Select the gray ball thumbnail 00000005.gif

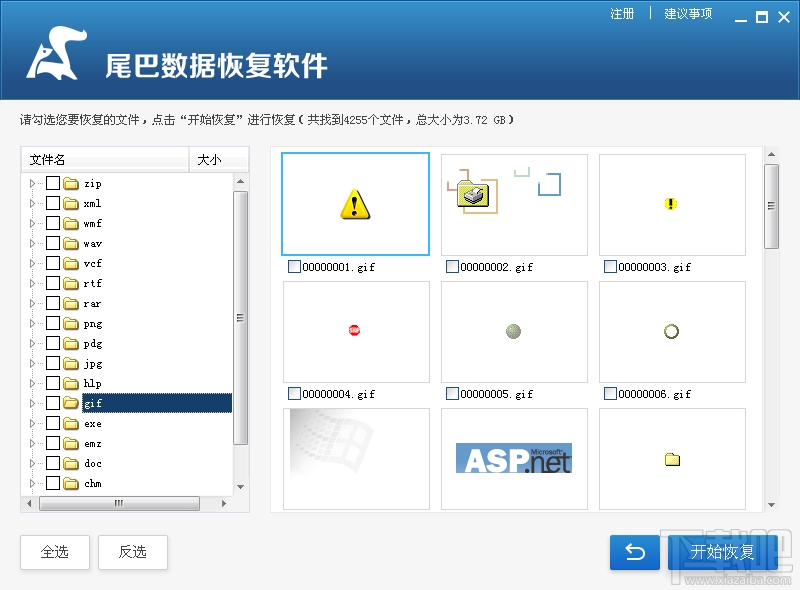click(514, 331)
